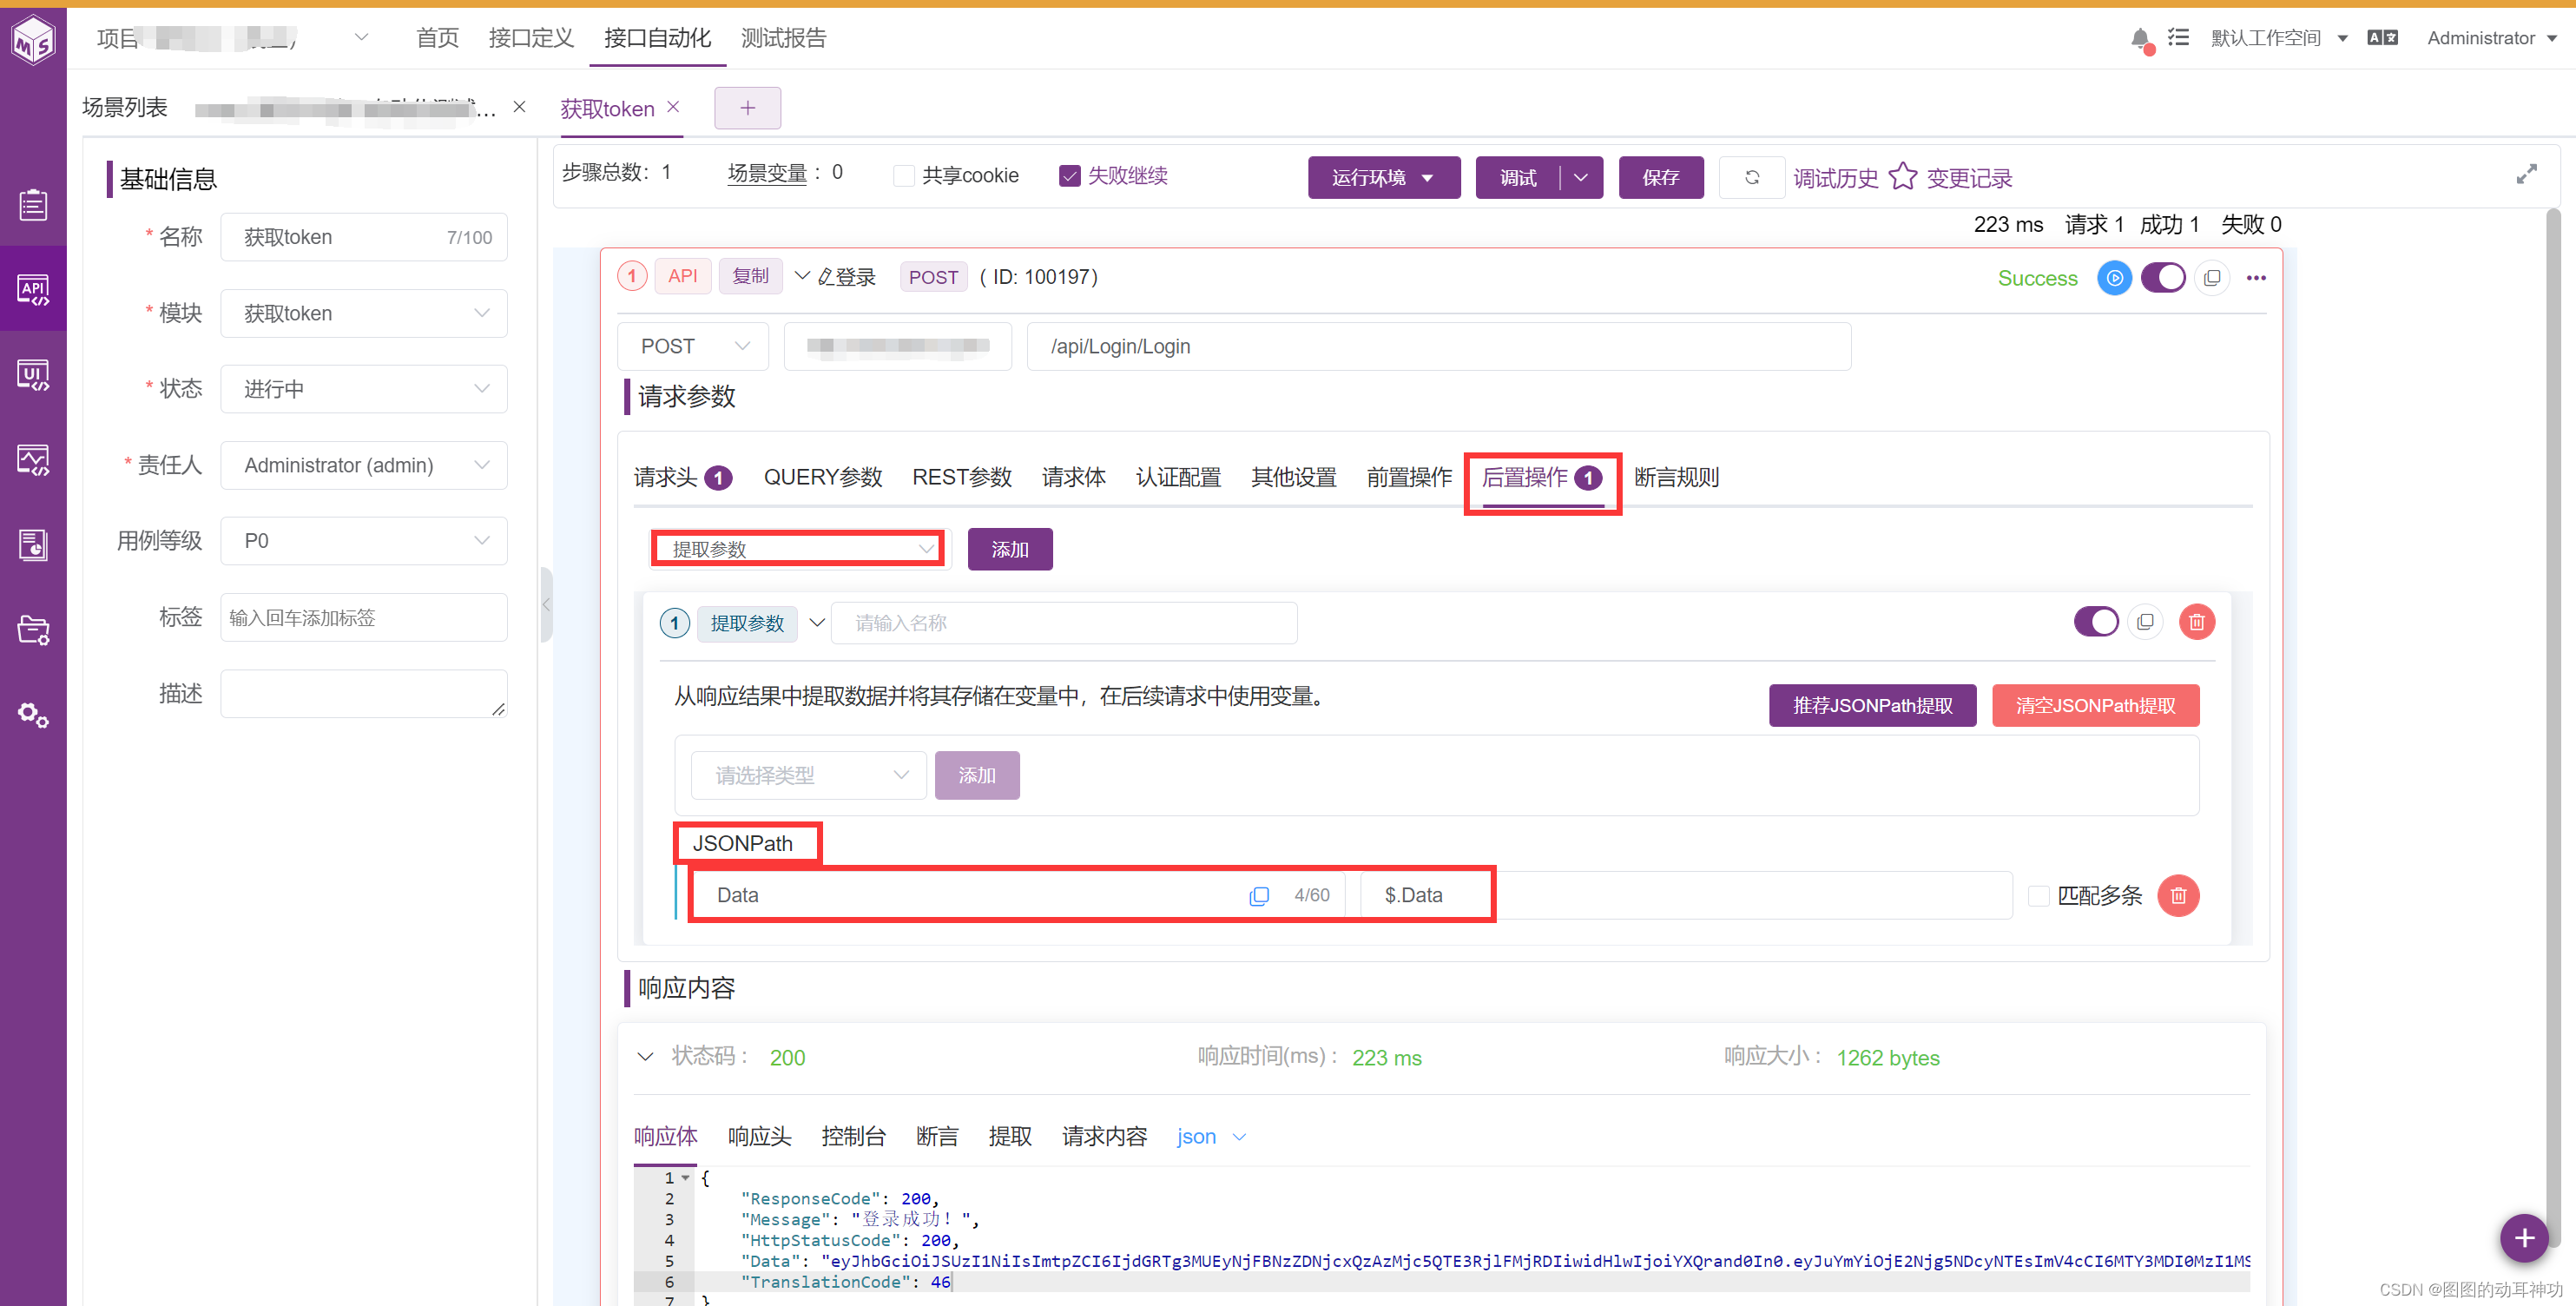Open the 运行环境 dropdown
The image size is (2576, 1306).
point(1384,177)
